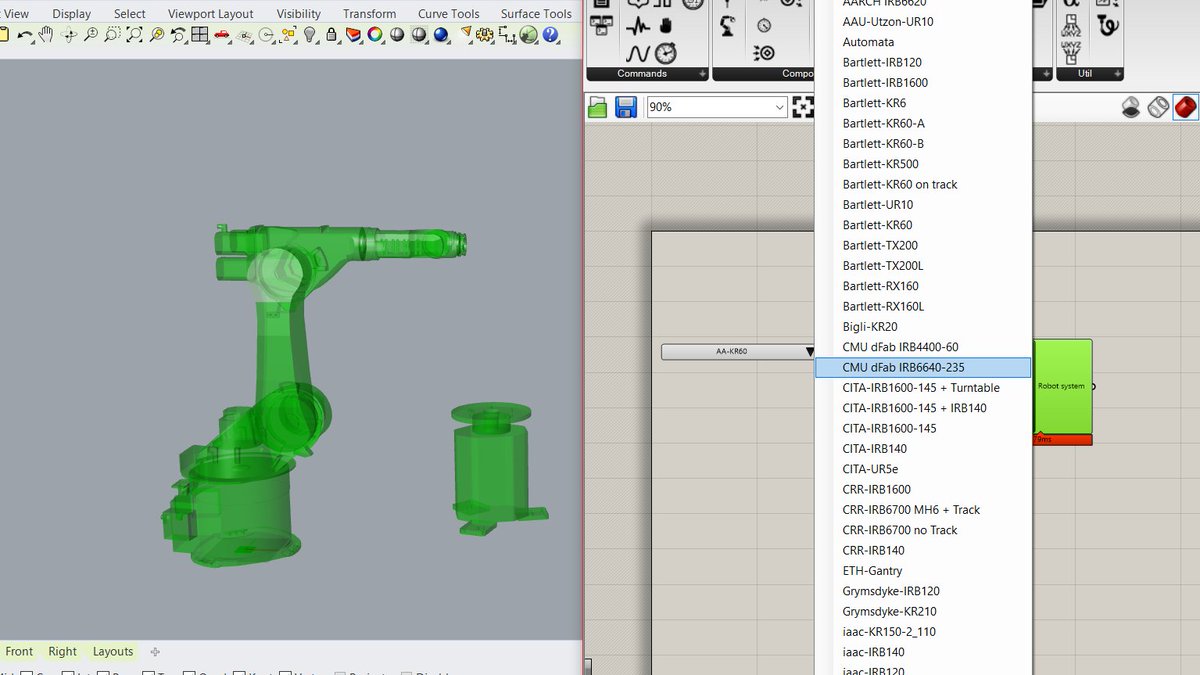Toggle the lightbulb hide objects icon
Image resolution: width=1200 pixels, height=675 pixels.
(309, 34)
